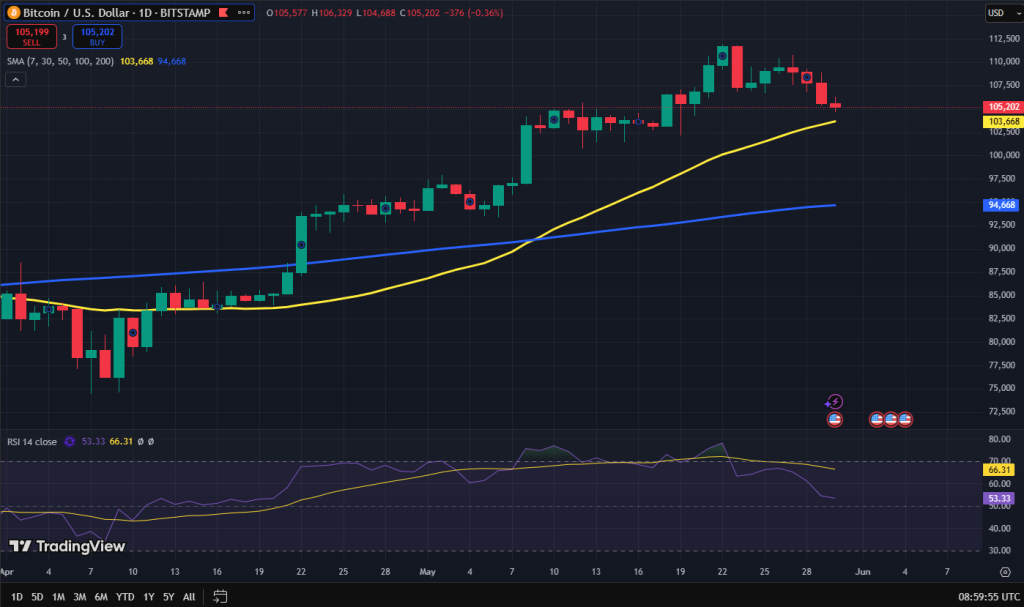This screenshot has height=607, width=1024.
Task: Click the Bitcoin / U.S. Dollar symbol name
Action: pyautogui.click(x=78, y=12)
